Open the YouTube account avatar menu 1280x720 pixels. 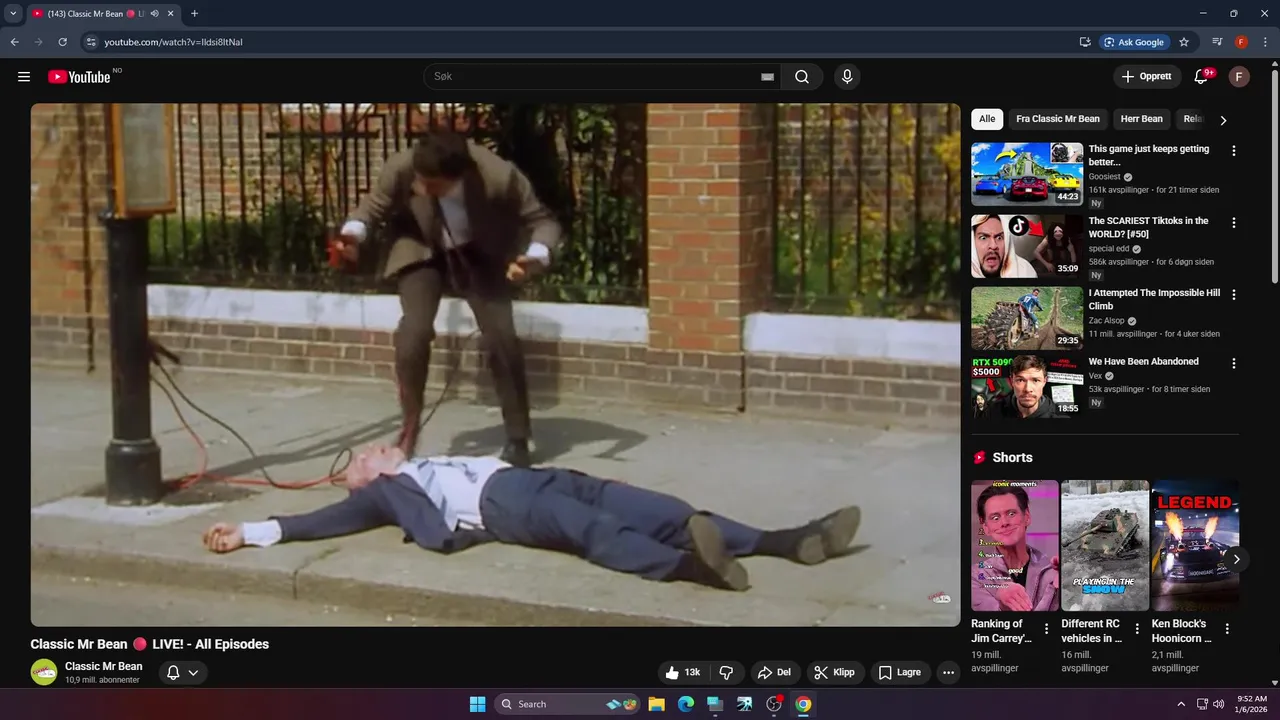[x=1239, y=77]
